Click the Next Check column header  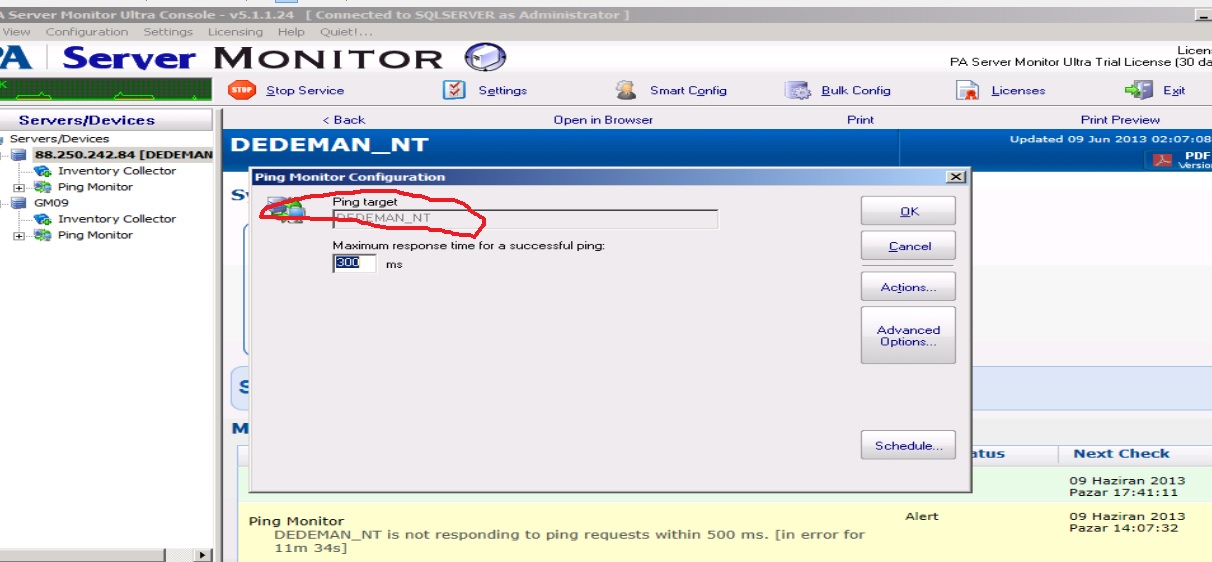coord(1121,454)
